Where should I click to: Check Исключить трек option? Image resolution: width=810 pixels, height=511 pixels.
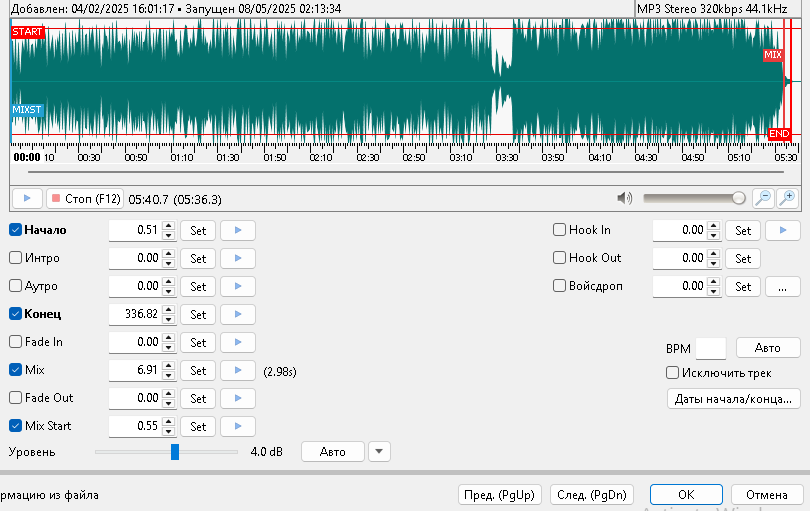pyautogui.click(x=672, y=373)
